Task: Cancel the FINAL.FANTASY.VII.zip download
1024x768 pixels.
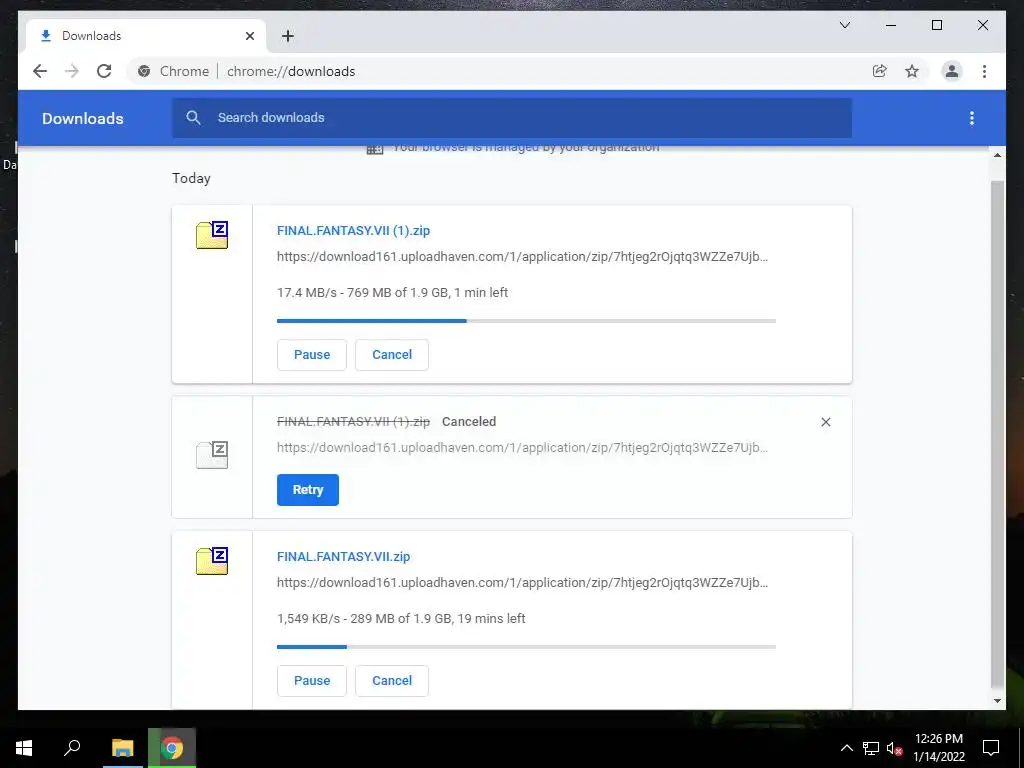Action: 392,680
